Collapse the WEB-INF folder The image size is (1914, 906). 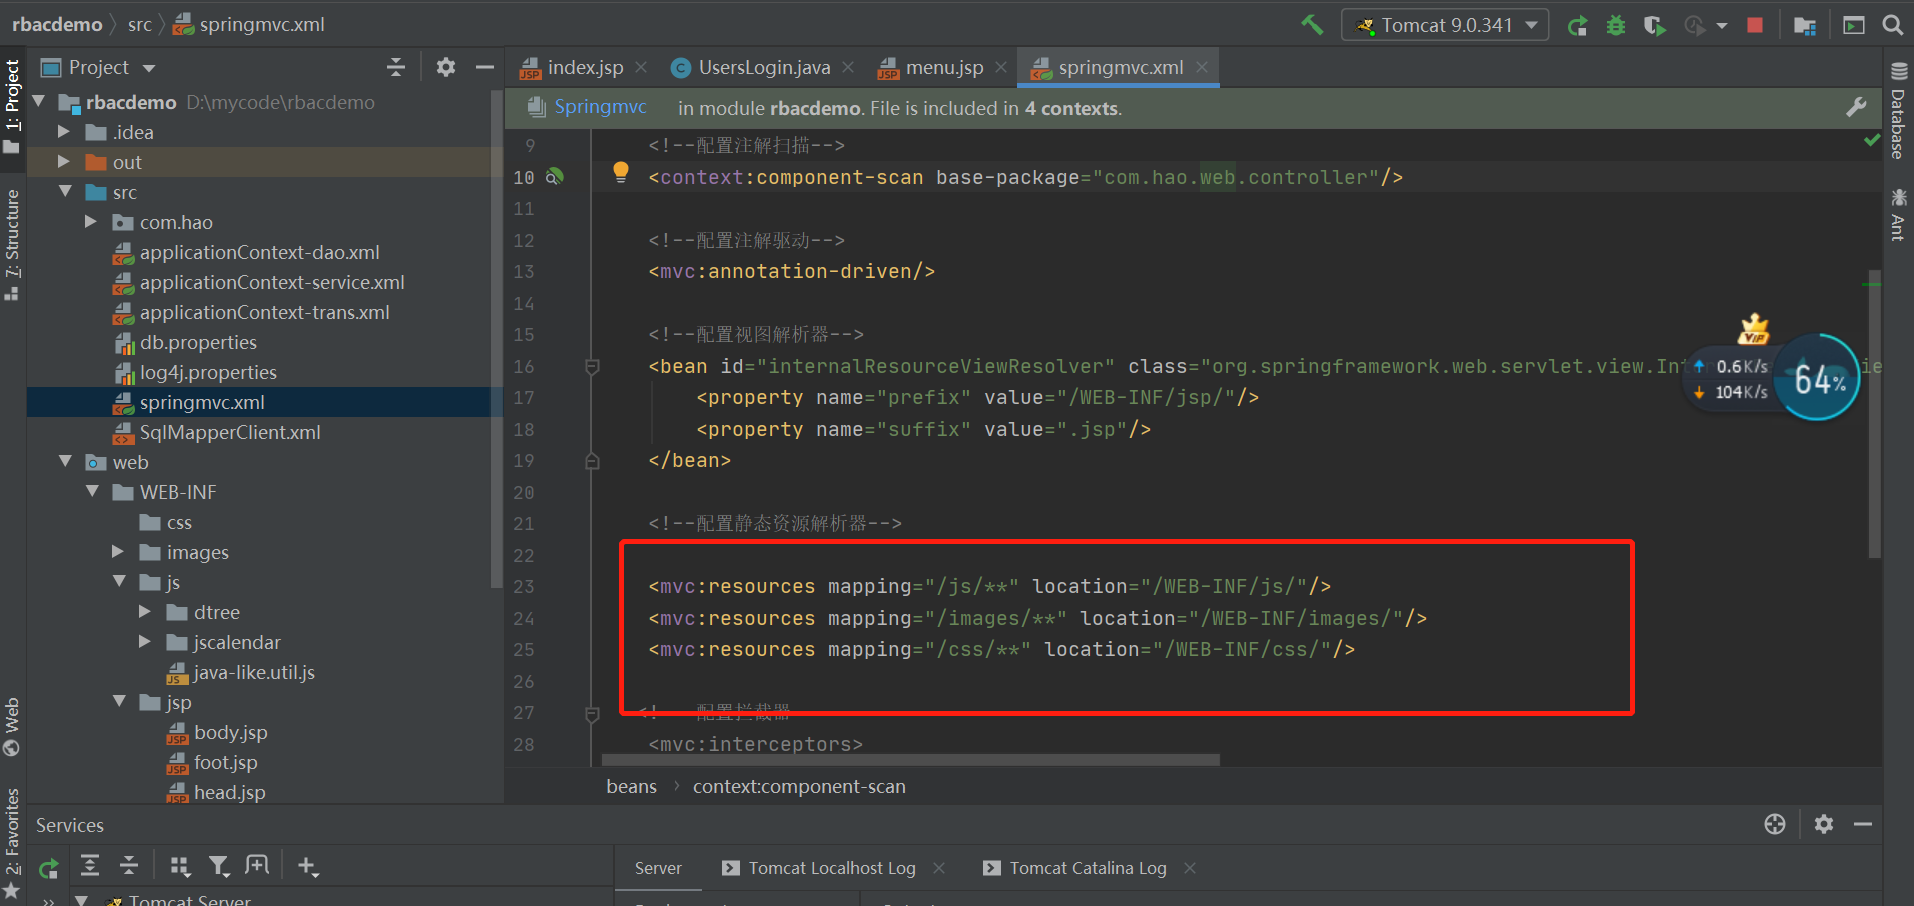[x=93, y=492]
